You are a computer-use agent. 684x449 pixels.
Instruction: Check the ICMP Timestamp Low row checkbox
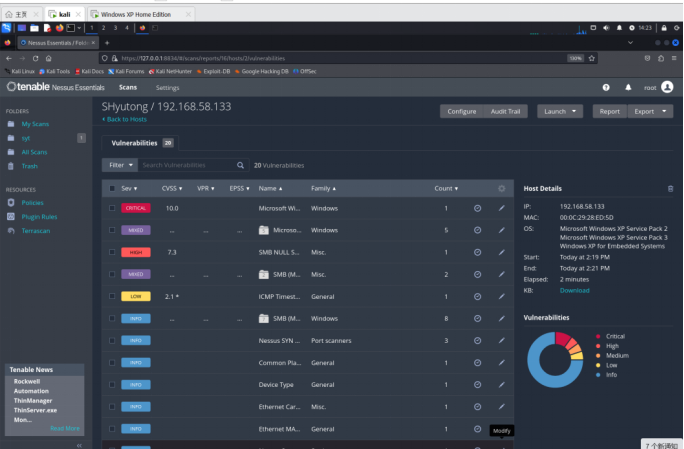112,296
